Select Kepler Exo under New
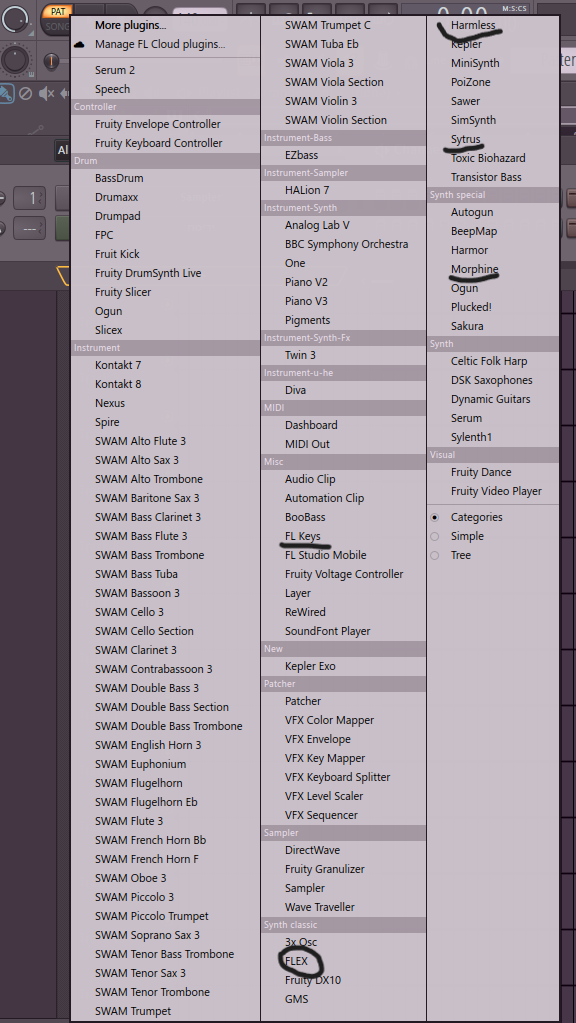The height and width of the screenshot is (1023, 576). (311, 666)
